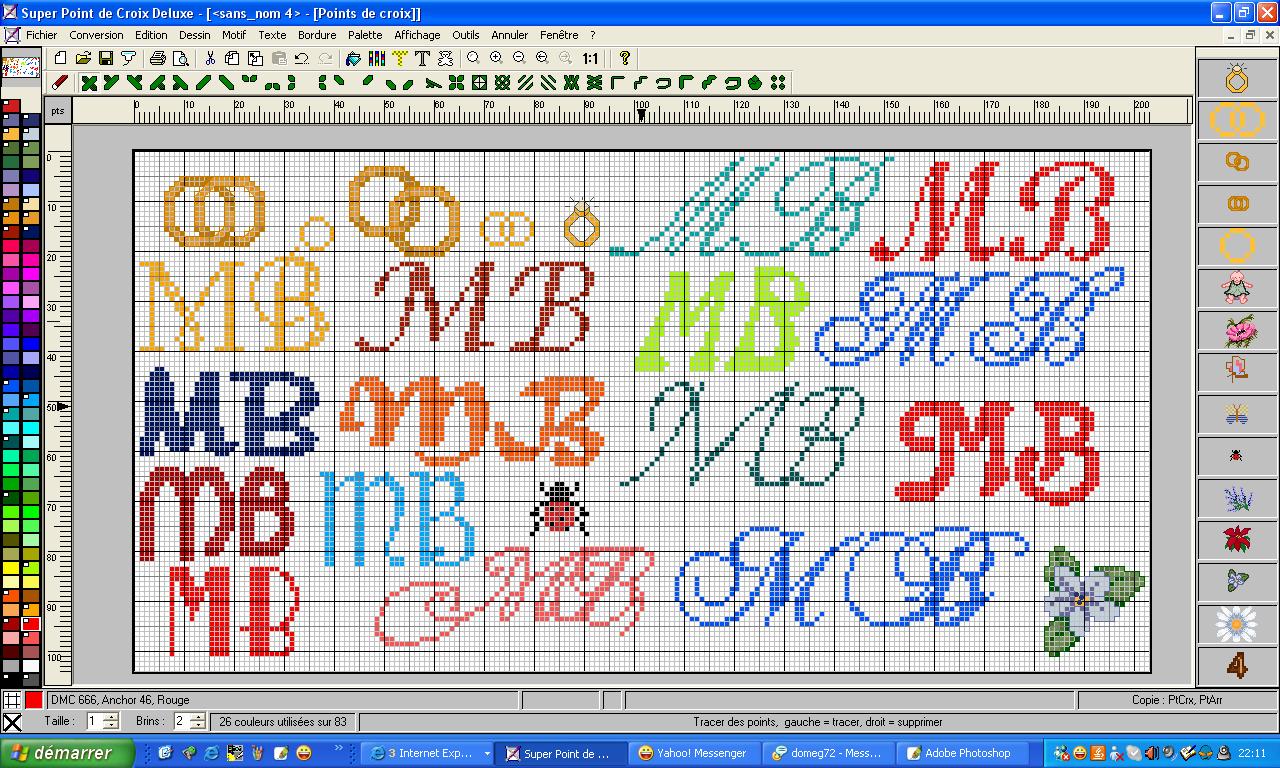Open the Bordure menu

[x=316, y=34]
